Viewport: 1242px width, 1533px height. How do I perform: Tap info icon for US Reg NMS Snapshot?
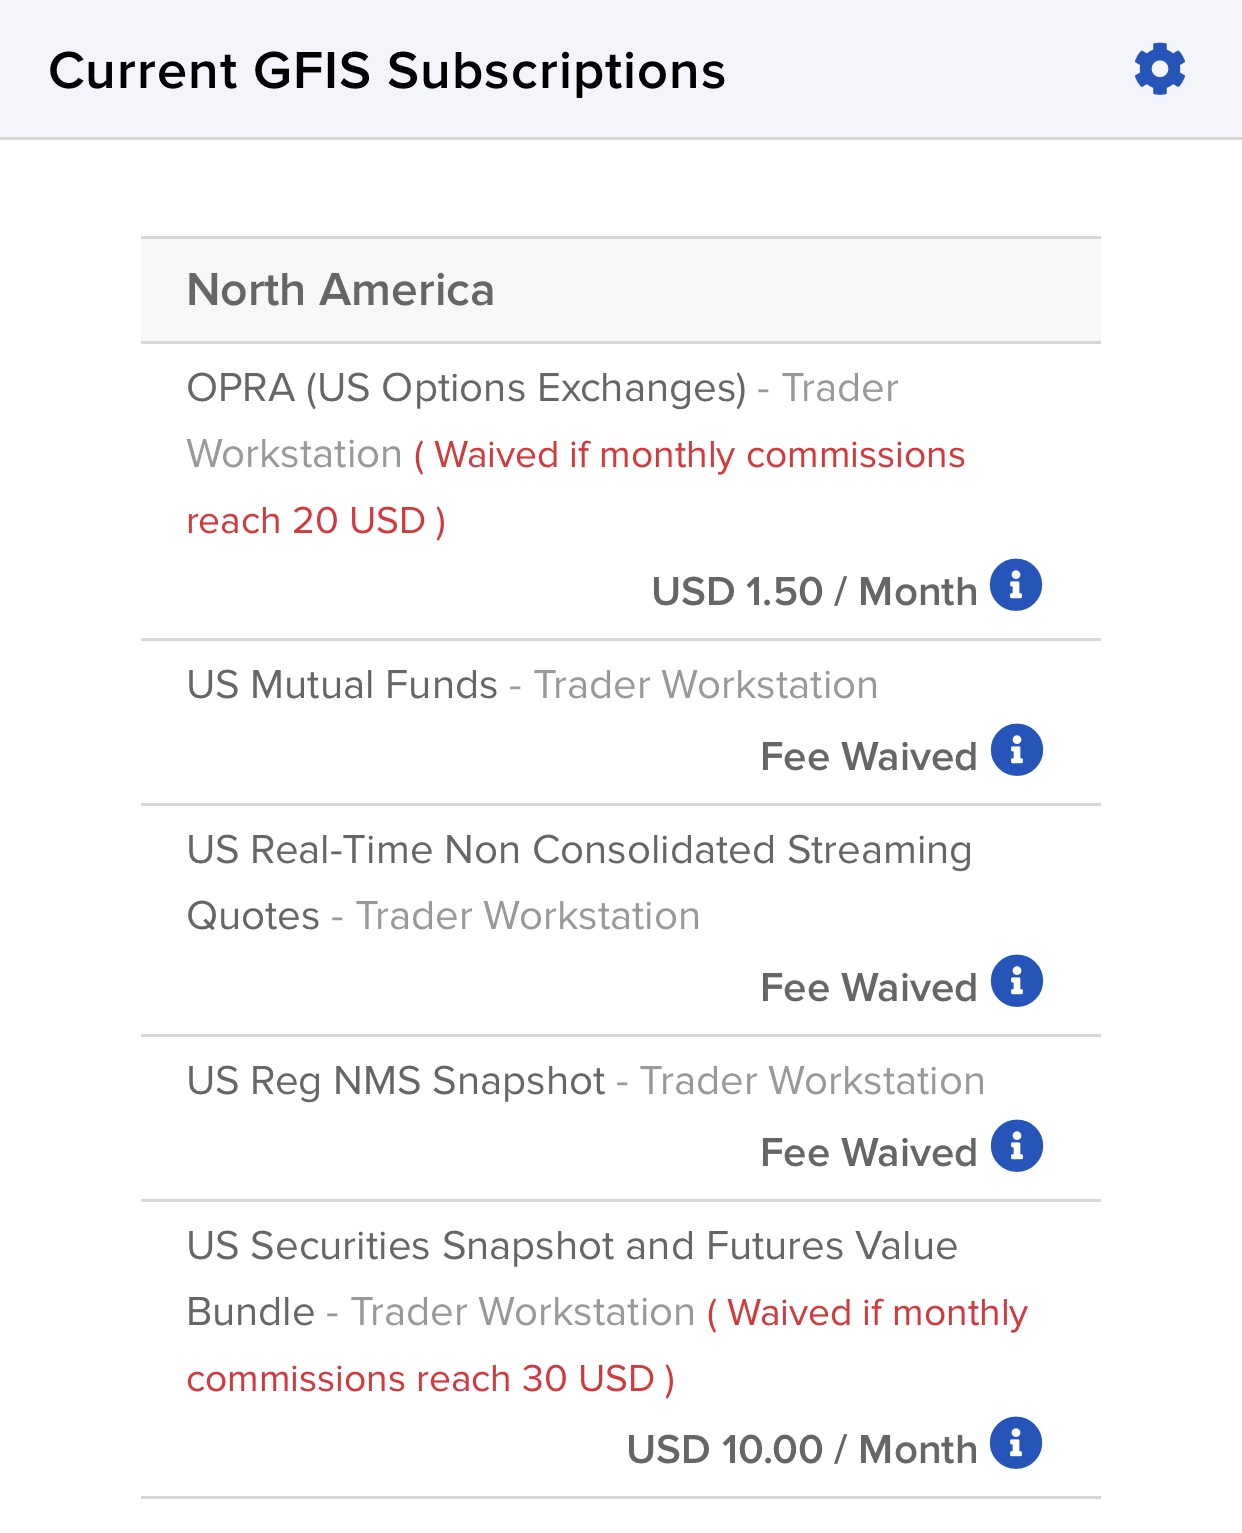coord(1017,1146)
